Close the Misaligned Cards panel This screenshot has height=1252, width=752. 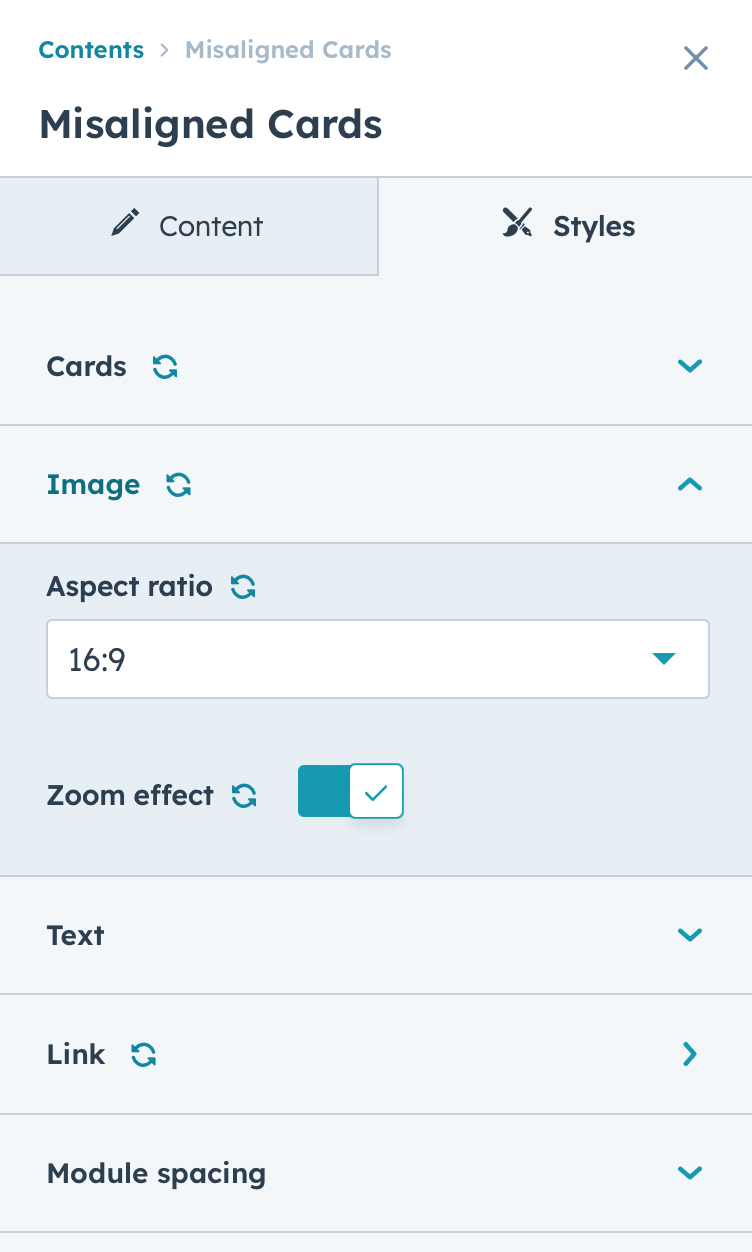[696, 58]
